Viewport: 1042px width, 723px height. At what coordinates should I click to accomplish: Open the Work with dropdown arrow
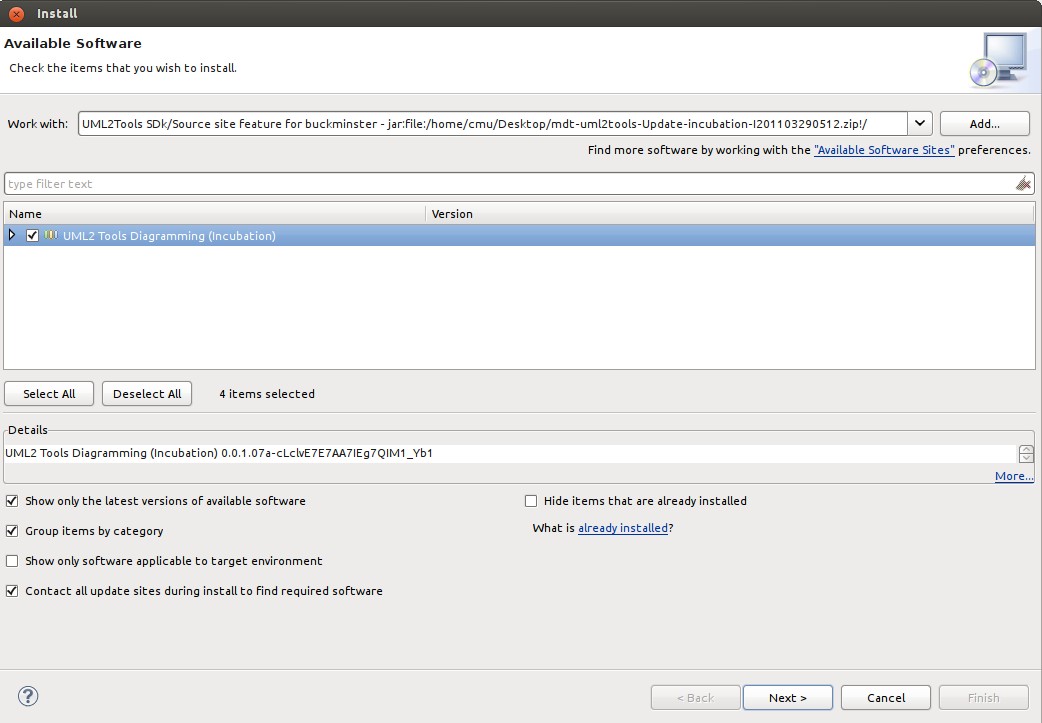pyautogui.click(x=920, y=124)
